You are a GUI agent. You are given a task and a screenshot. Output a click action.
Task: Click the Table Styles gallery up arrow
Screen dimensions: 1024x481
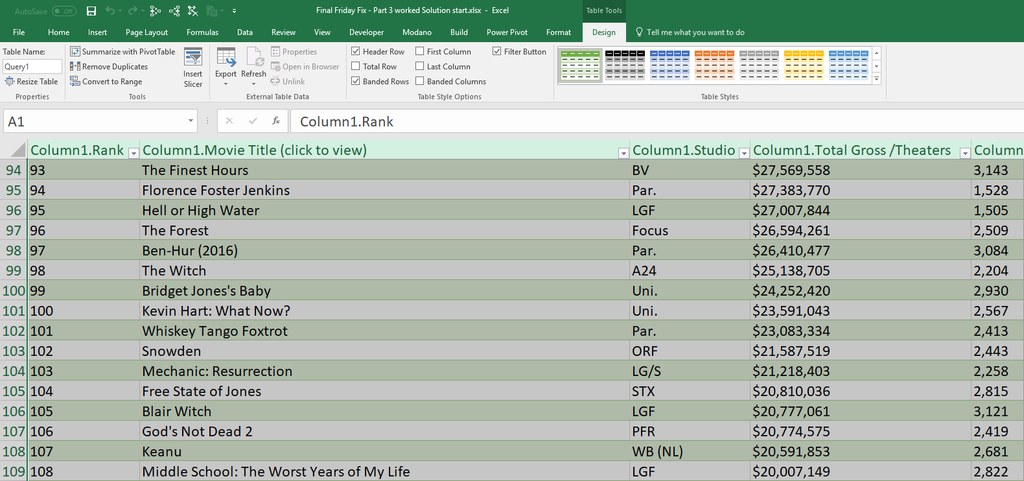click(876, 52)
